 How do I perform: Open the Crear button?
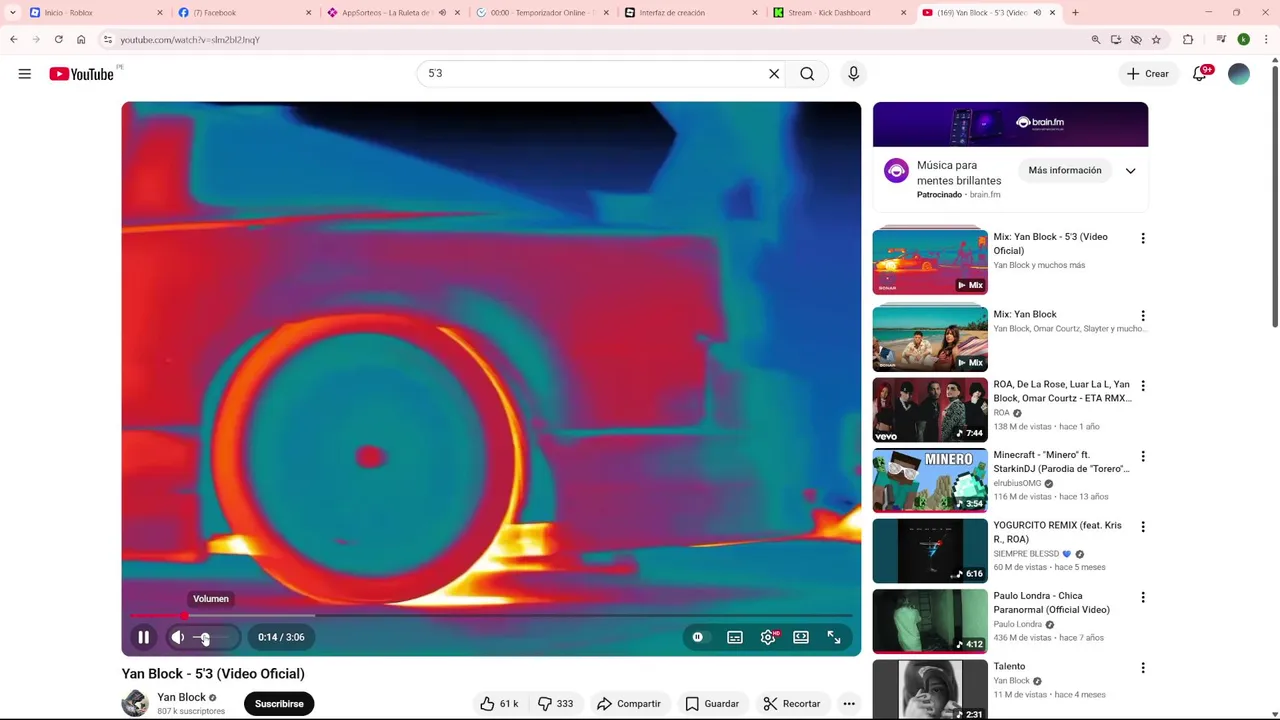click(x=1147, y=74)
